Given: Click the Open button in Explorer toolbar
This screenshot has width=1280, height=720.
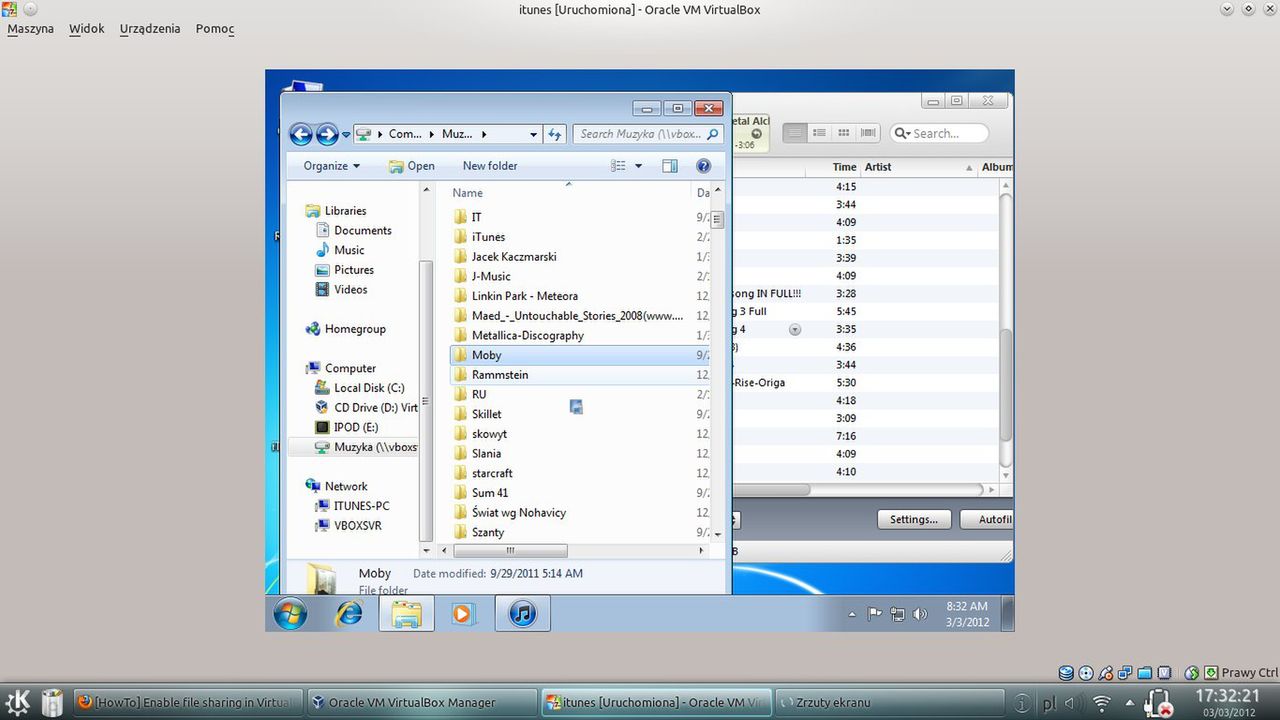Looking at the screenshot, I should click(411, 166).
